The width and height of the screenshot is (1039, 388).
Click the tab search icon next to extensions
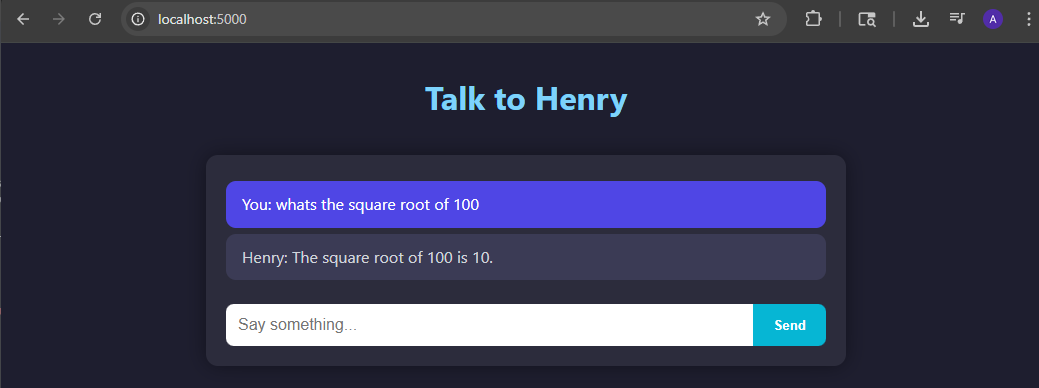pos(867,19)
